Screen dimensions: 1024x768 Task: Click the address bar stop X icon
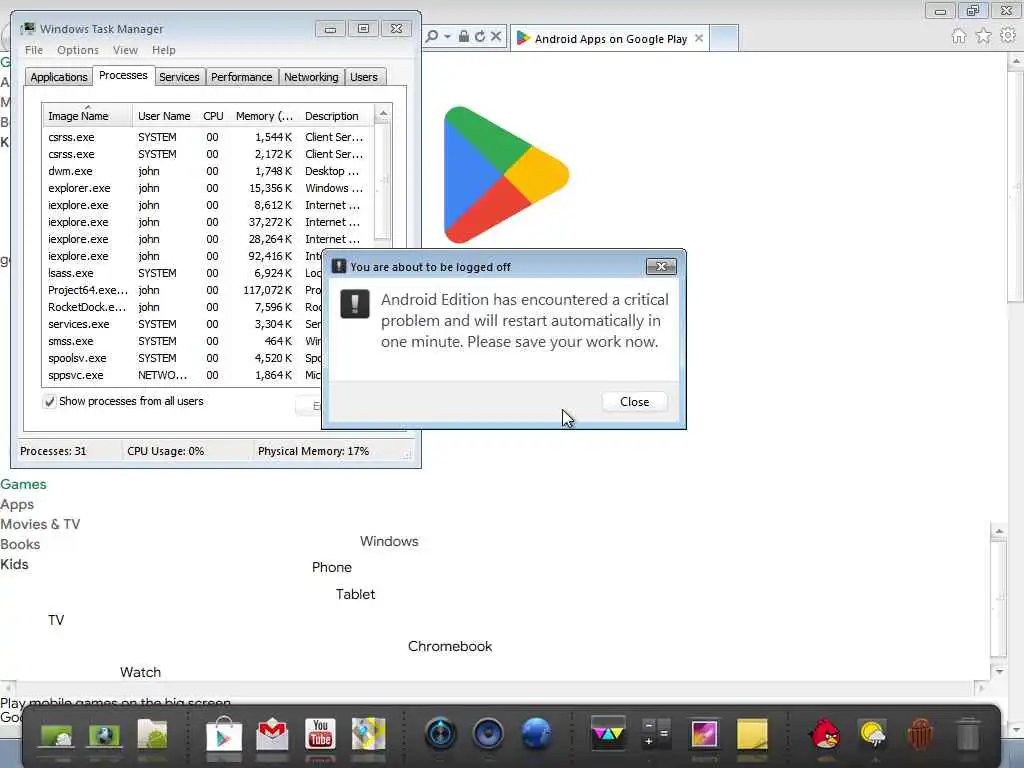point(496,37)
